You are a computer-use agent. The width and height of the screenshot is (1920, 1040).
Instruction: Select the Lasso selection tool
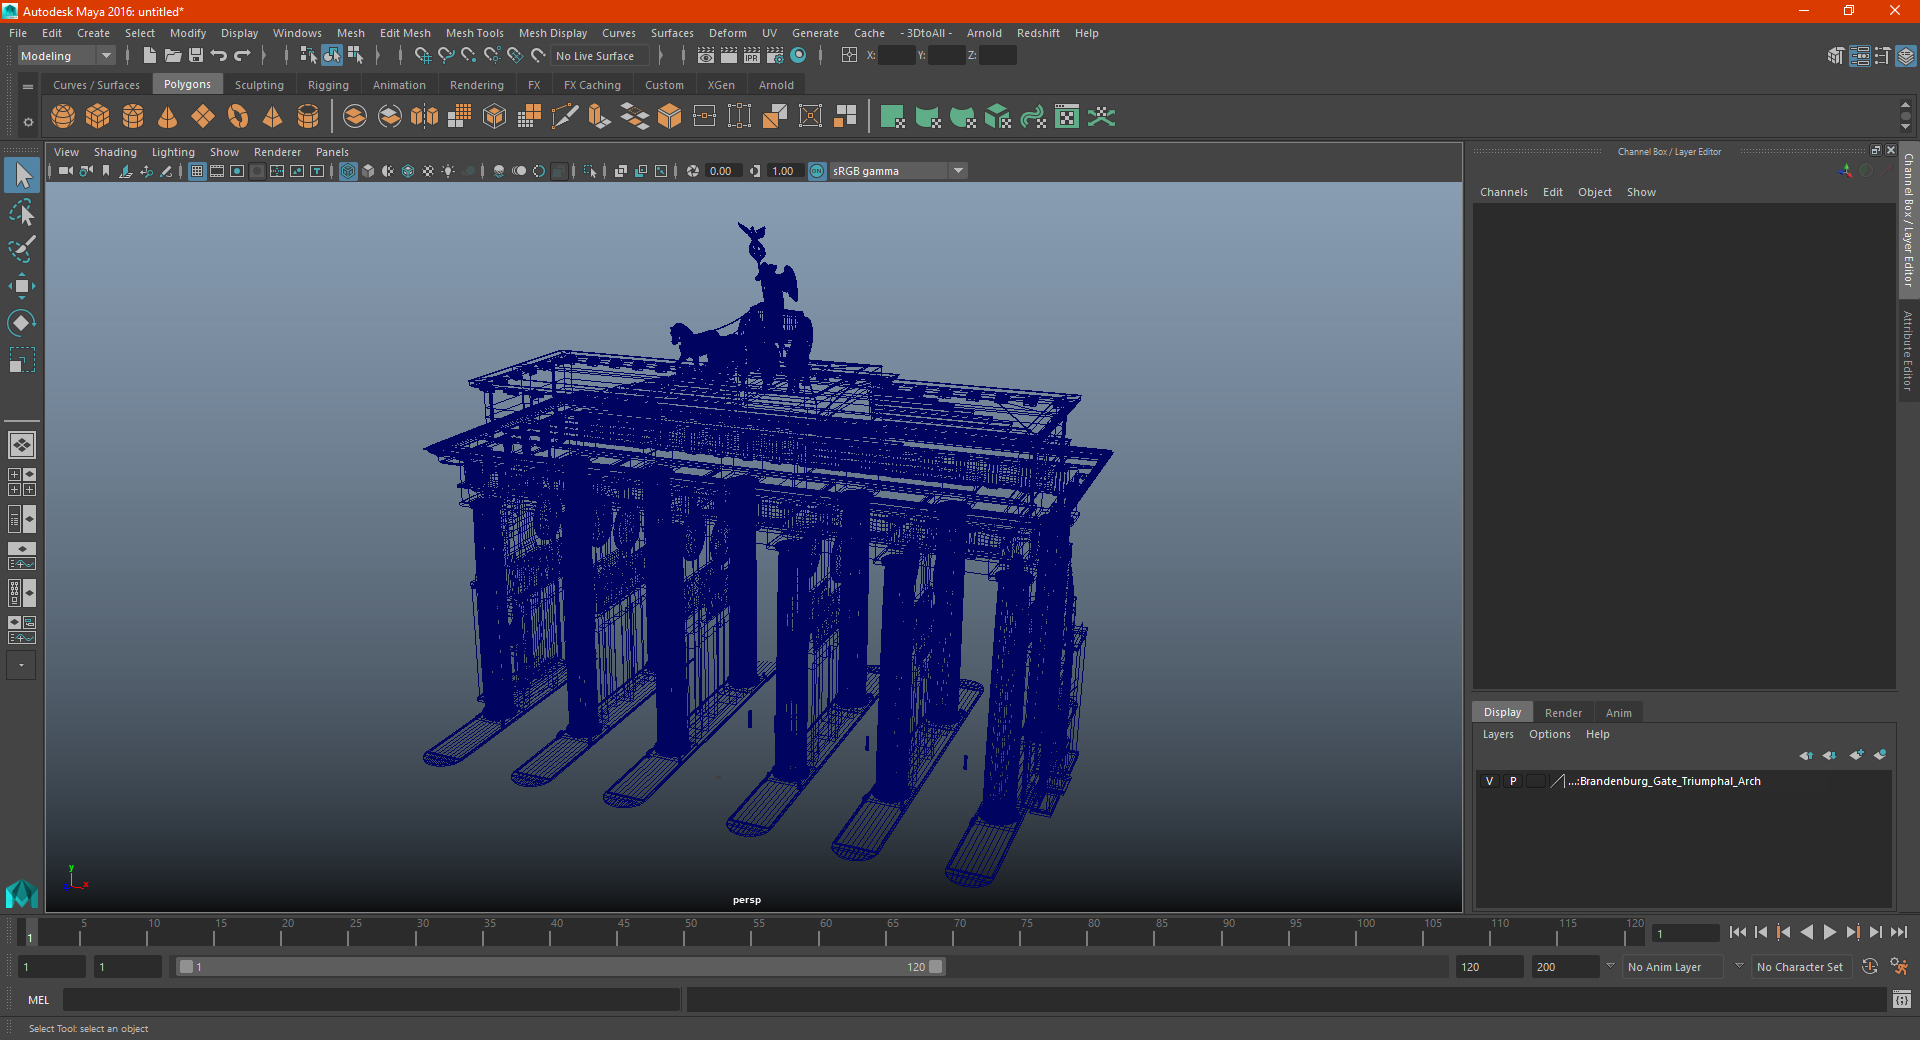[x=21, y=212]
